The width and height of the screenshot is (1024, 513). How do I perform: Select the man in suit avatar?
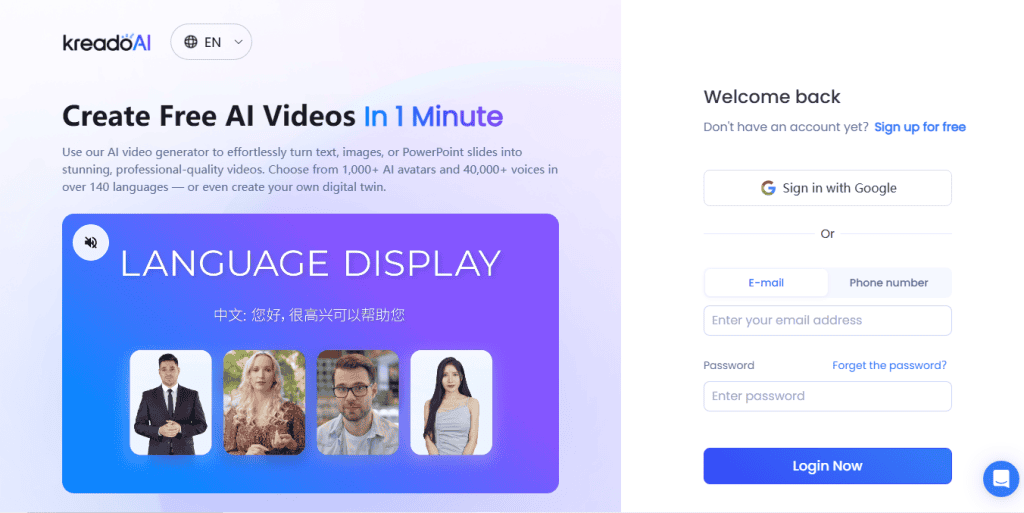[x=171, y=402]
